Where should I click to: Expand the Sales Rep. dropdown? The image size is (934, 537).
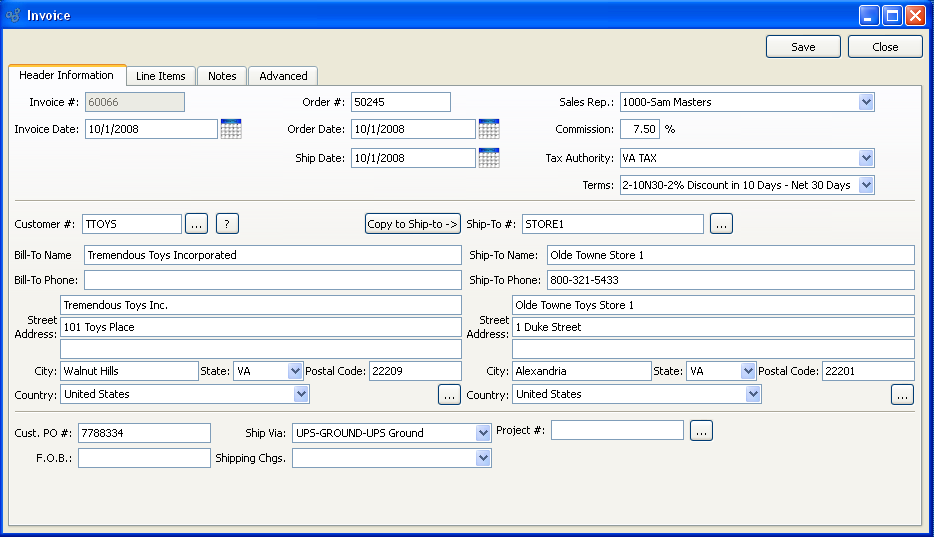point(866,102)
